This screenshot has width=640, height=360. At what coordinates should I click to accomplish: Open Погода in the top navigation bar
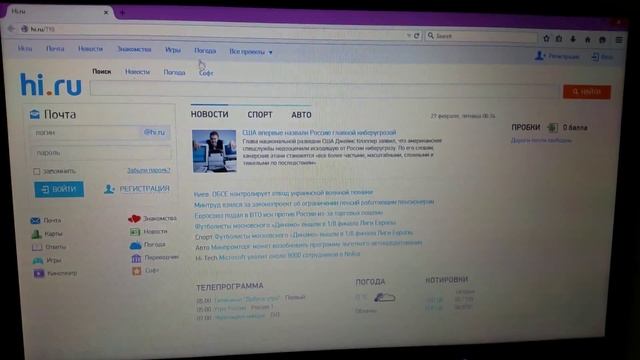205,51
